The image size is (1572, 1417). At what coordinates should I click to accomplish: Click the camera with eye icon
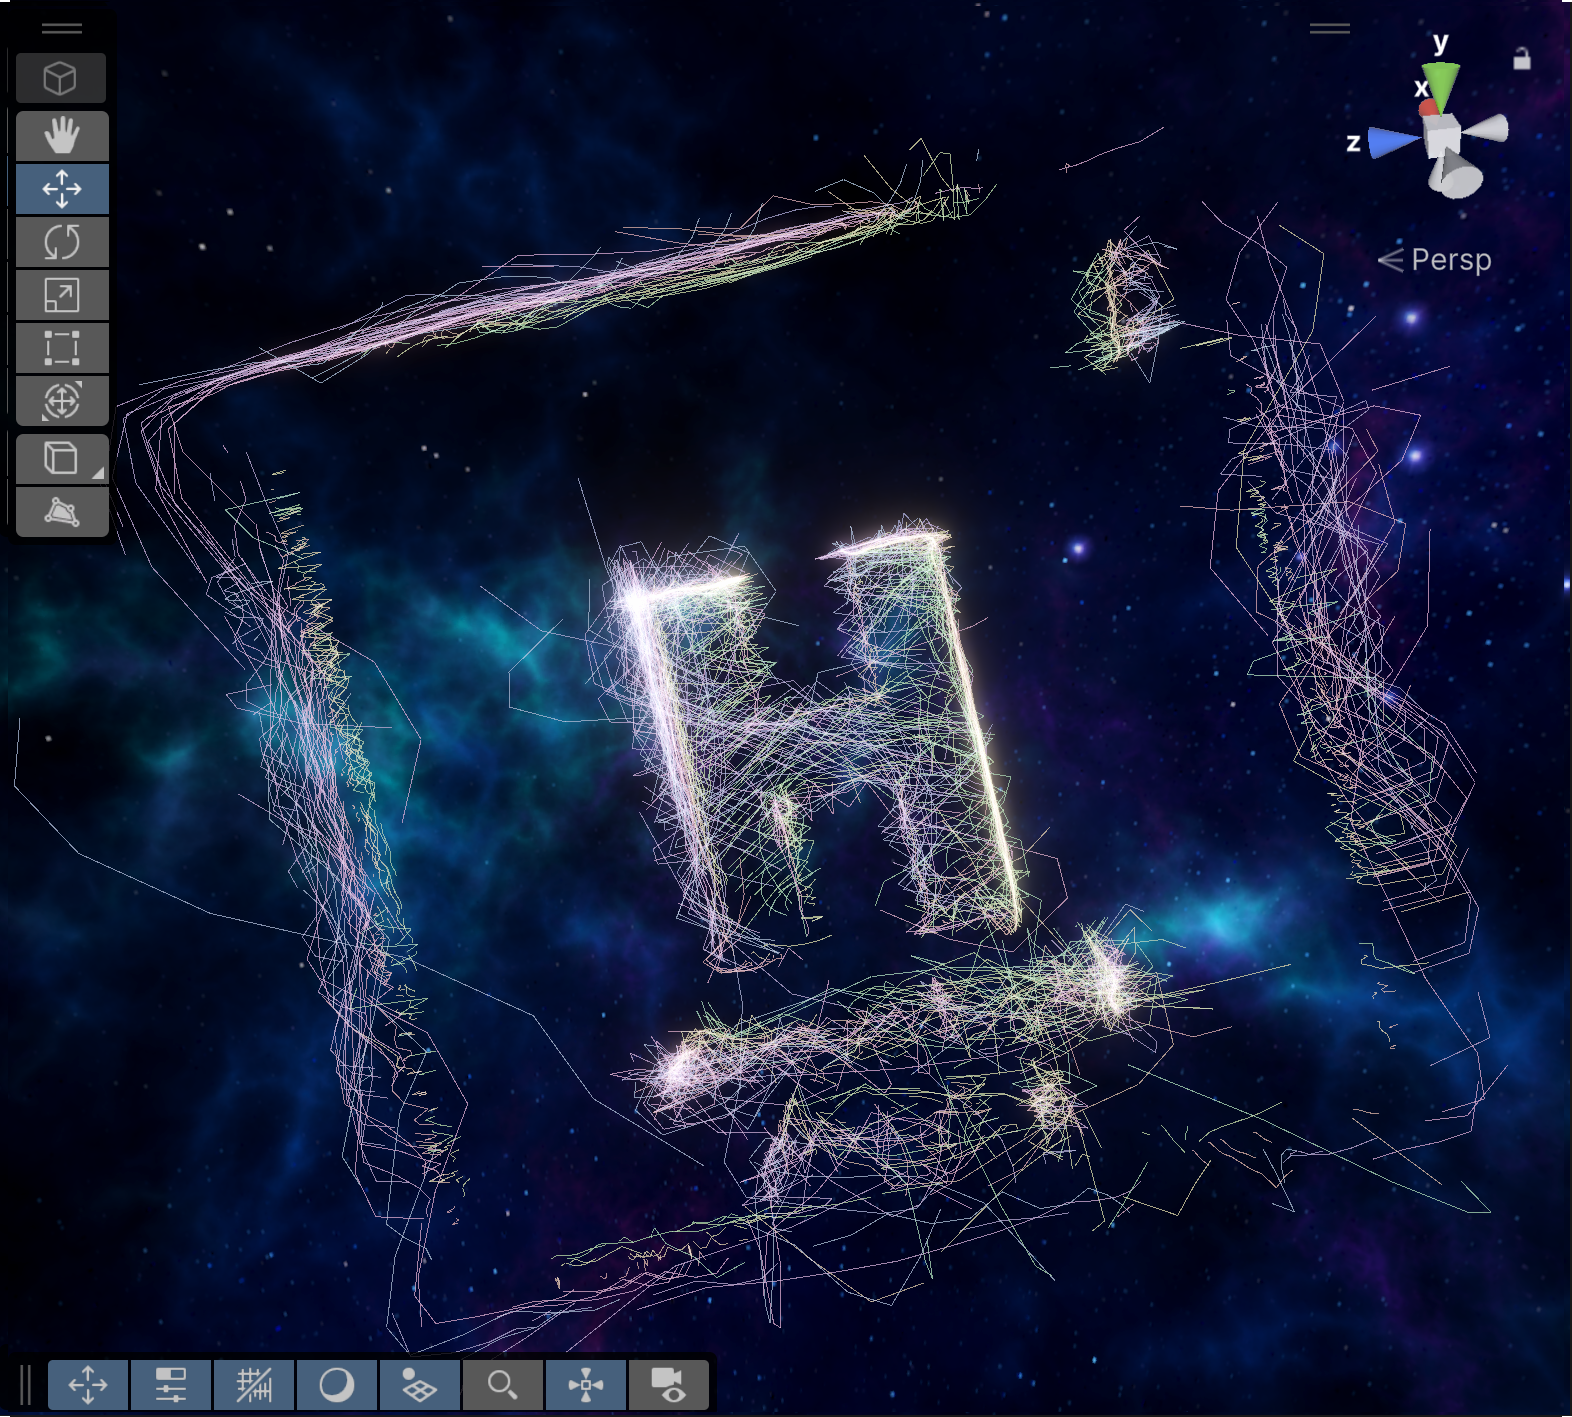668,1385
